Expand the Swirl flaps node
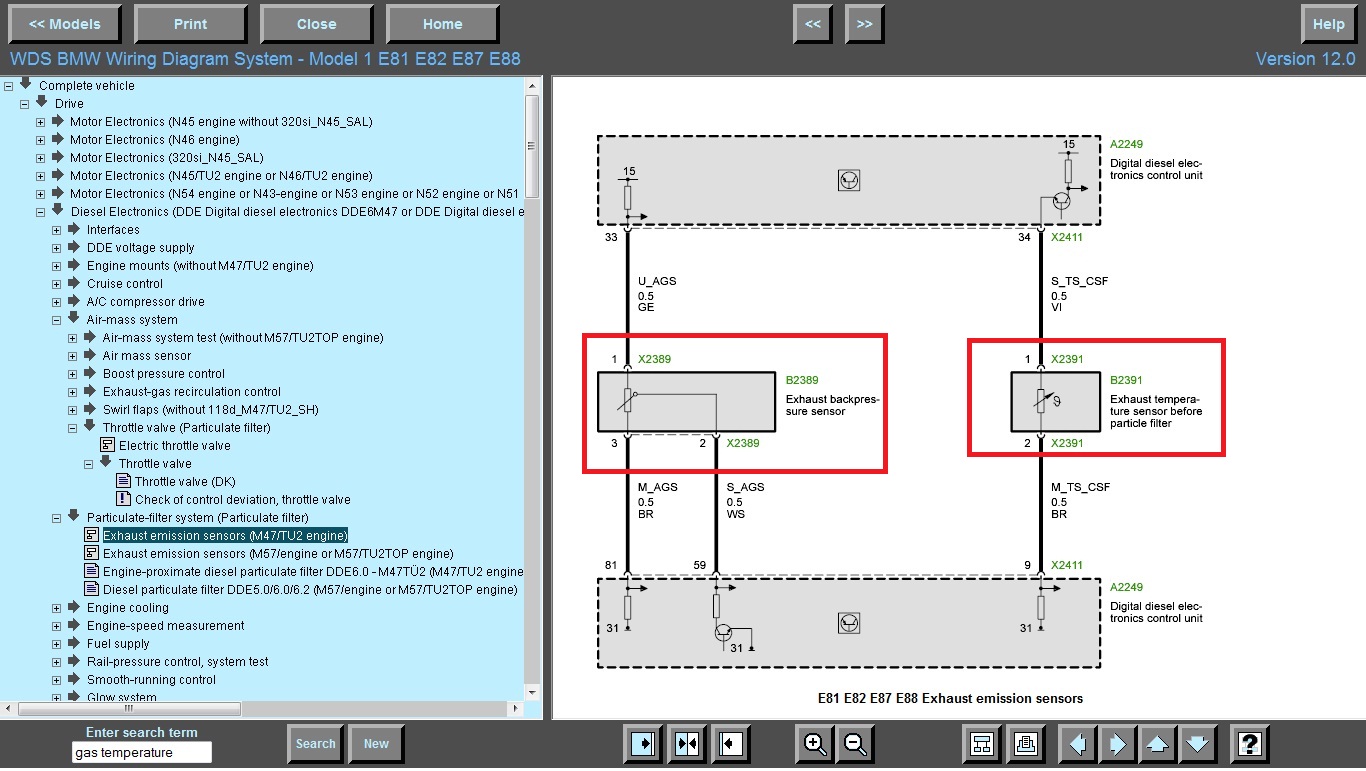This screenshot has height=771, width=1366. [x=73, y=410]
